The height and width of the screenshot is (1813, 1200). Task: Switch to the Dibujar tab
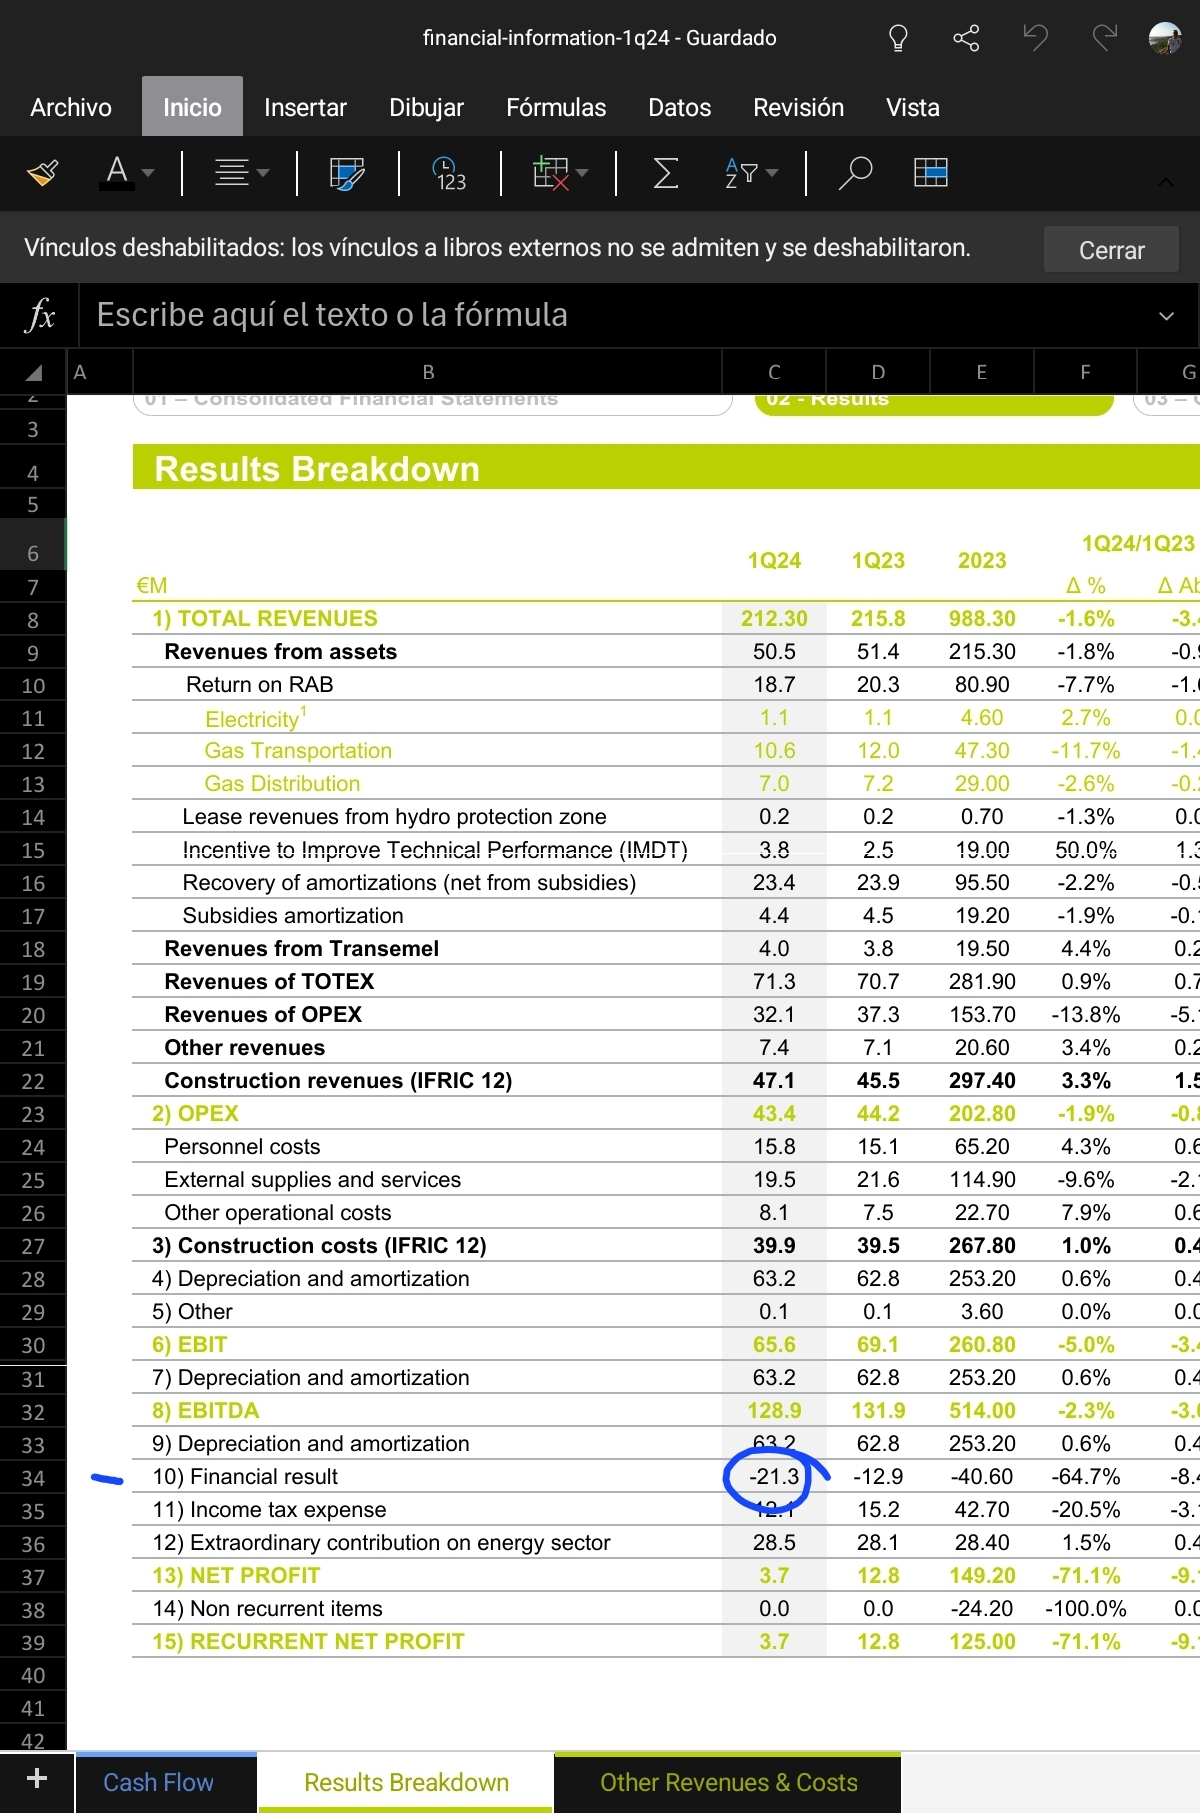pyautogui.click(x=426, y=108)
